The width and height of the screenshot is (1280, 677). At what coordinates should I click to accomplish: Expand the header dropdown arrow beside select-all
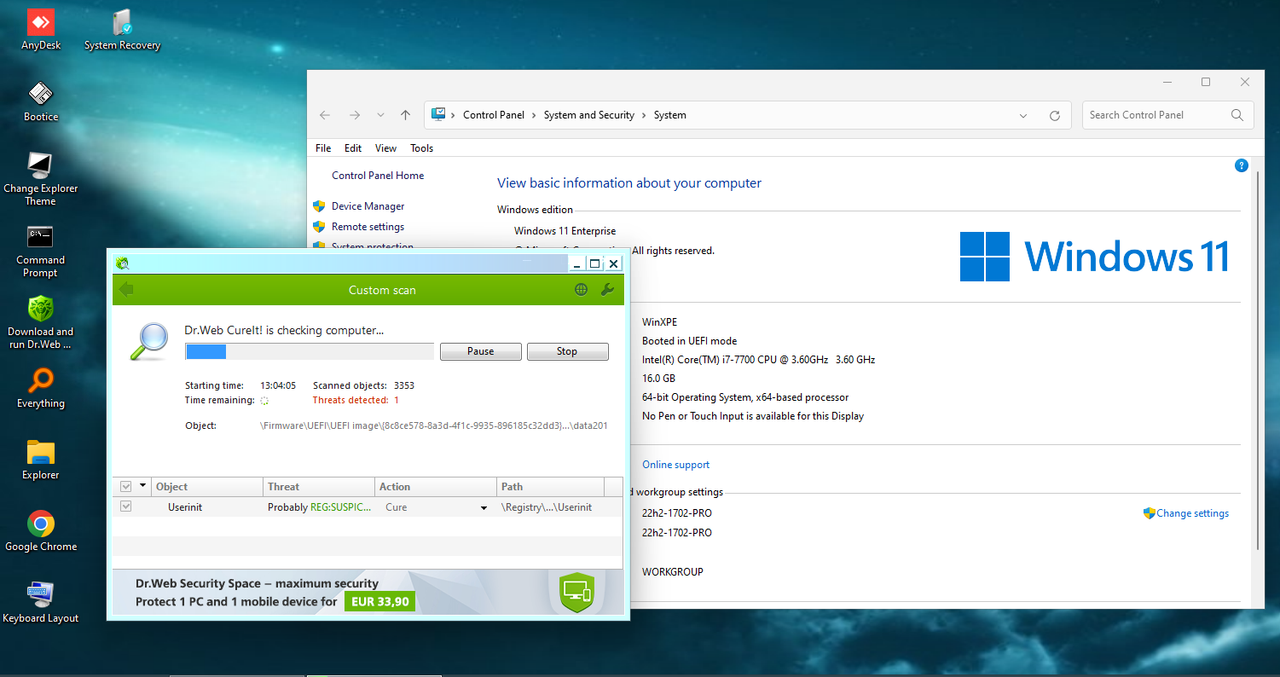[143, 486]
